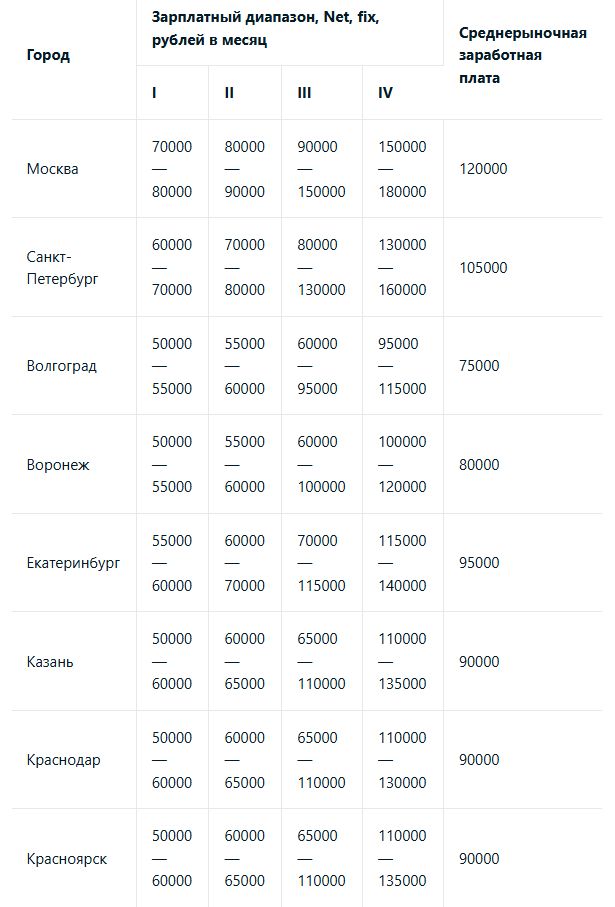Click Volgograd's average salary value 75000
The width and height of the screenshot is (615, 907).
(x=479, y=366)
